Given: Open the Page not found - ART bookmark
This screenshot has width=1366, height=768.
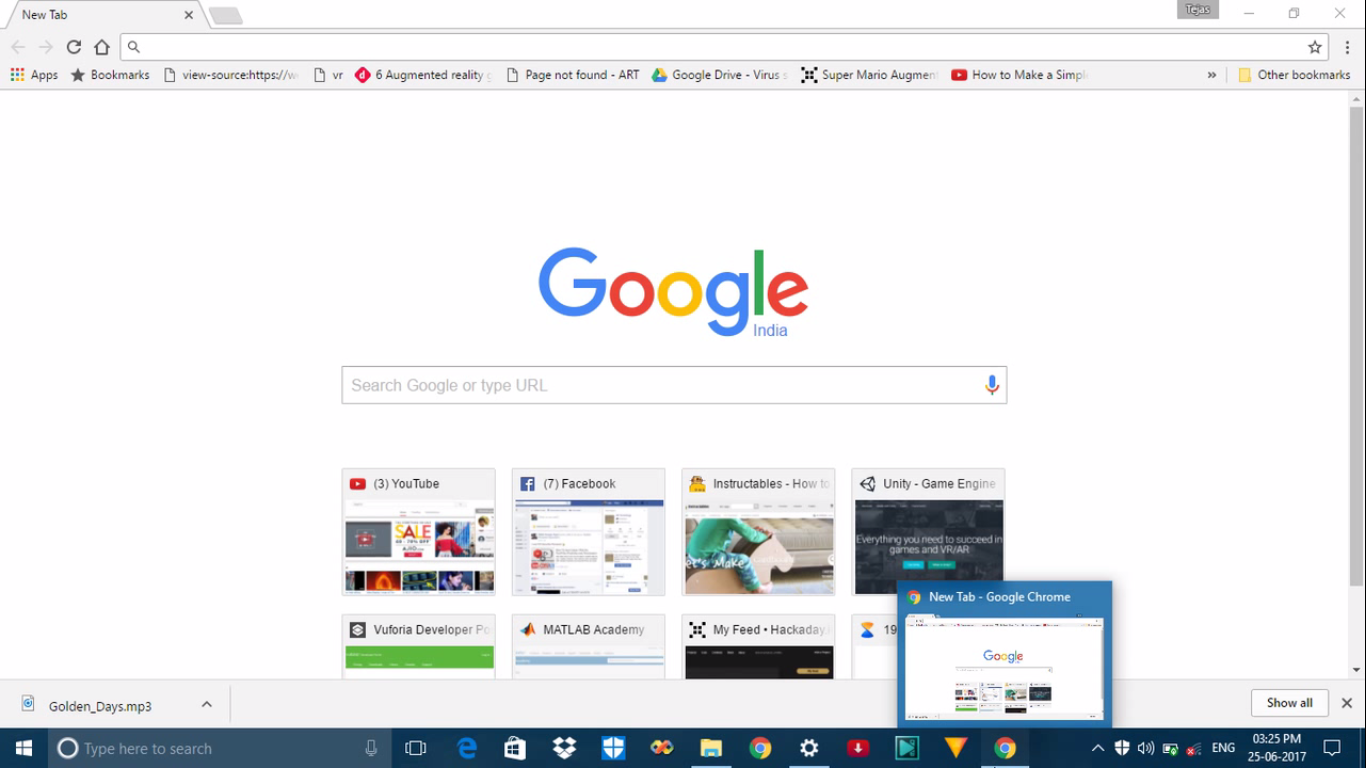Looking at the screenshot, I should (x=573, y=75).
